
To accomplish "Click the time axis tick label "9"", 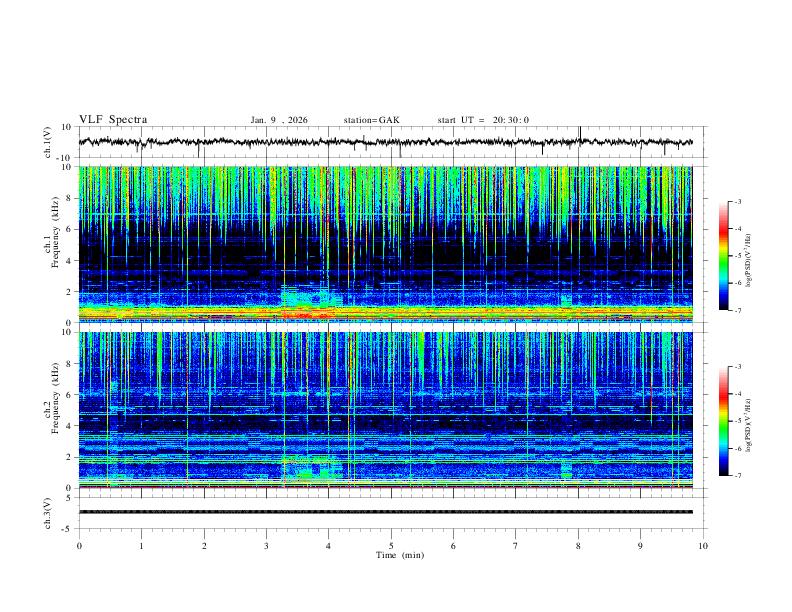I will [640, 546].
